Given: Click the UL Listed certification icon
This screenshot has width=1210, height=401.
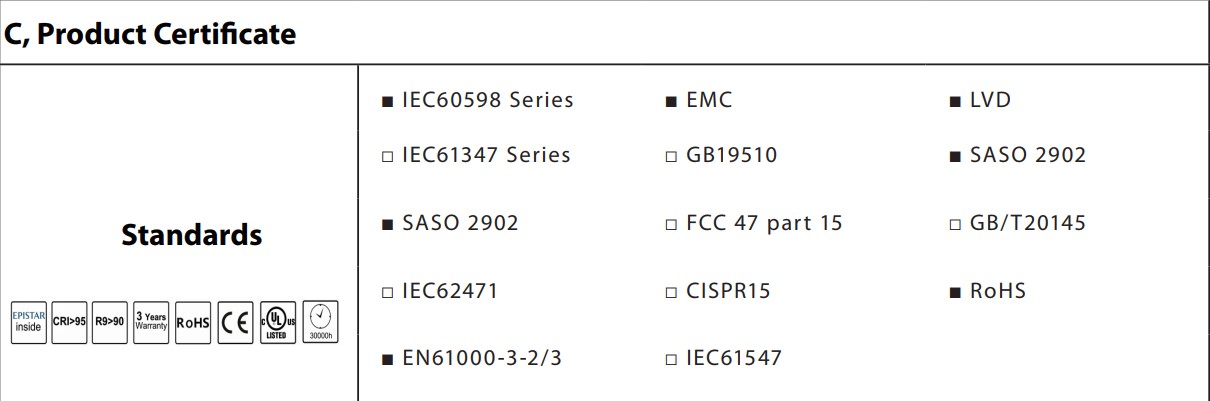Looking at the screenshot, I should point(278,322).
